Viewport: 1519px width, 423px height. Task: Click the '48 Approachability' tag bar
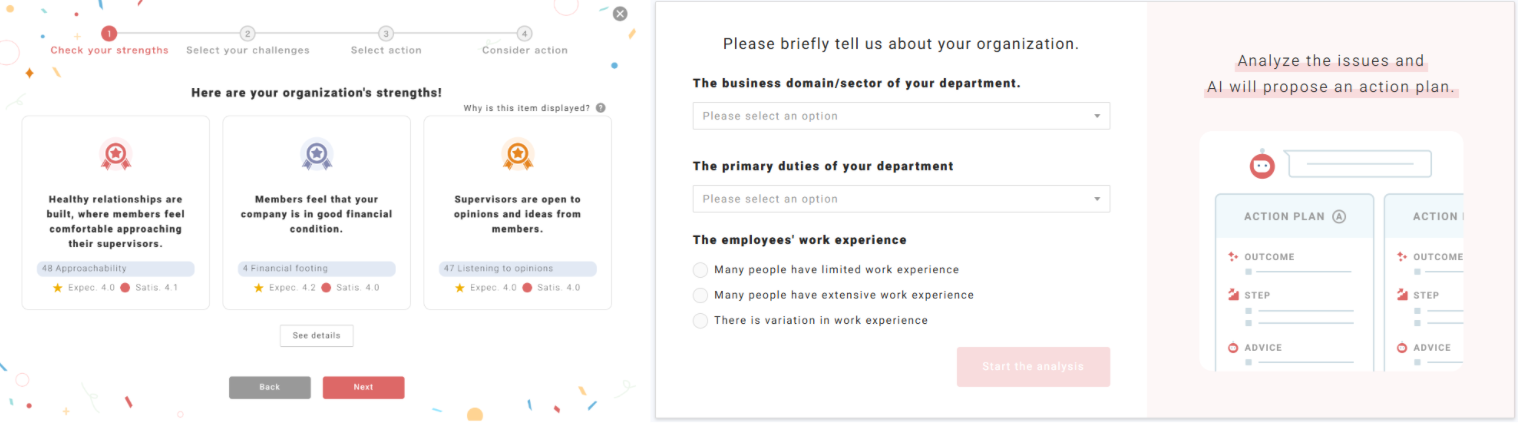click(x=116, y=269)
